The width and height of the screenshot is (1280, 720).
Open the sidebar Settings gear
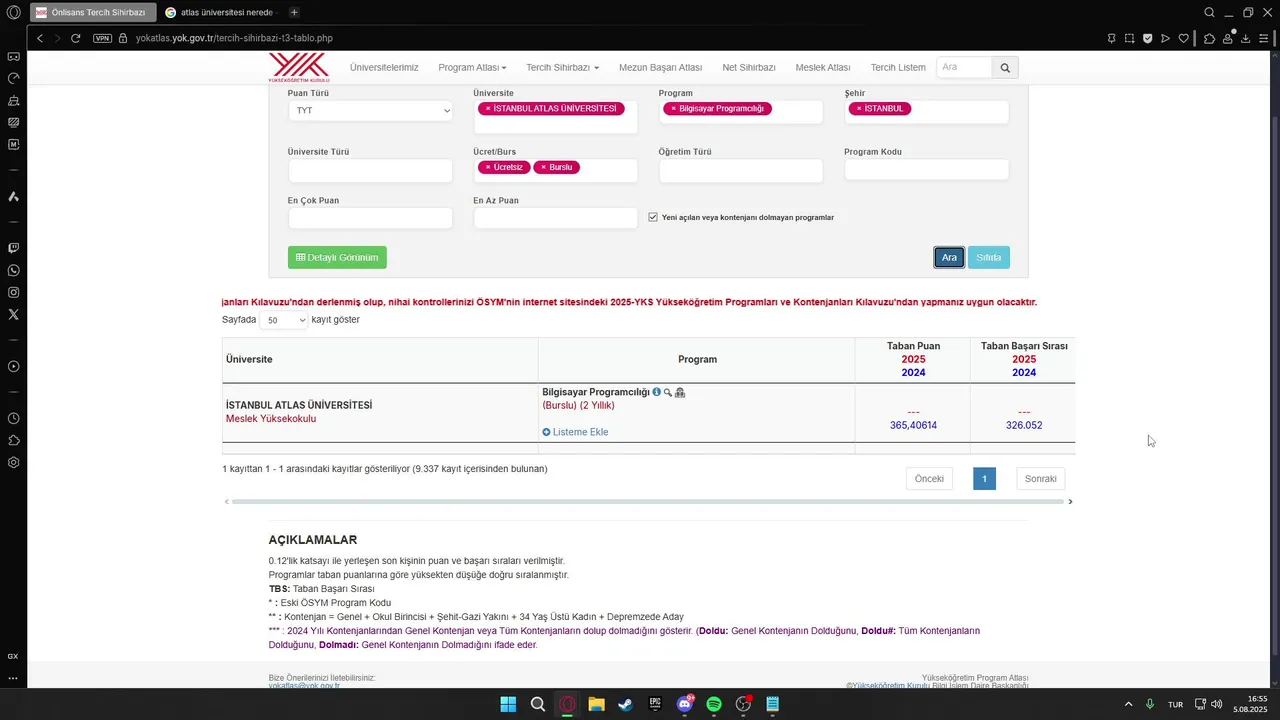tap(13, 462)
